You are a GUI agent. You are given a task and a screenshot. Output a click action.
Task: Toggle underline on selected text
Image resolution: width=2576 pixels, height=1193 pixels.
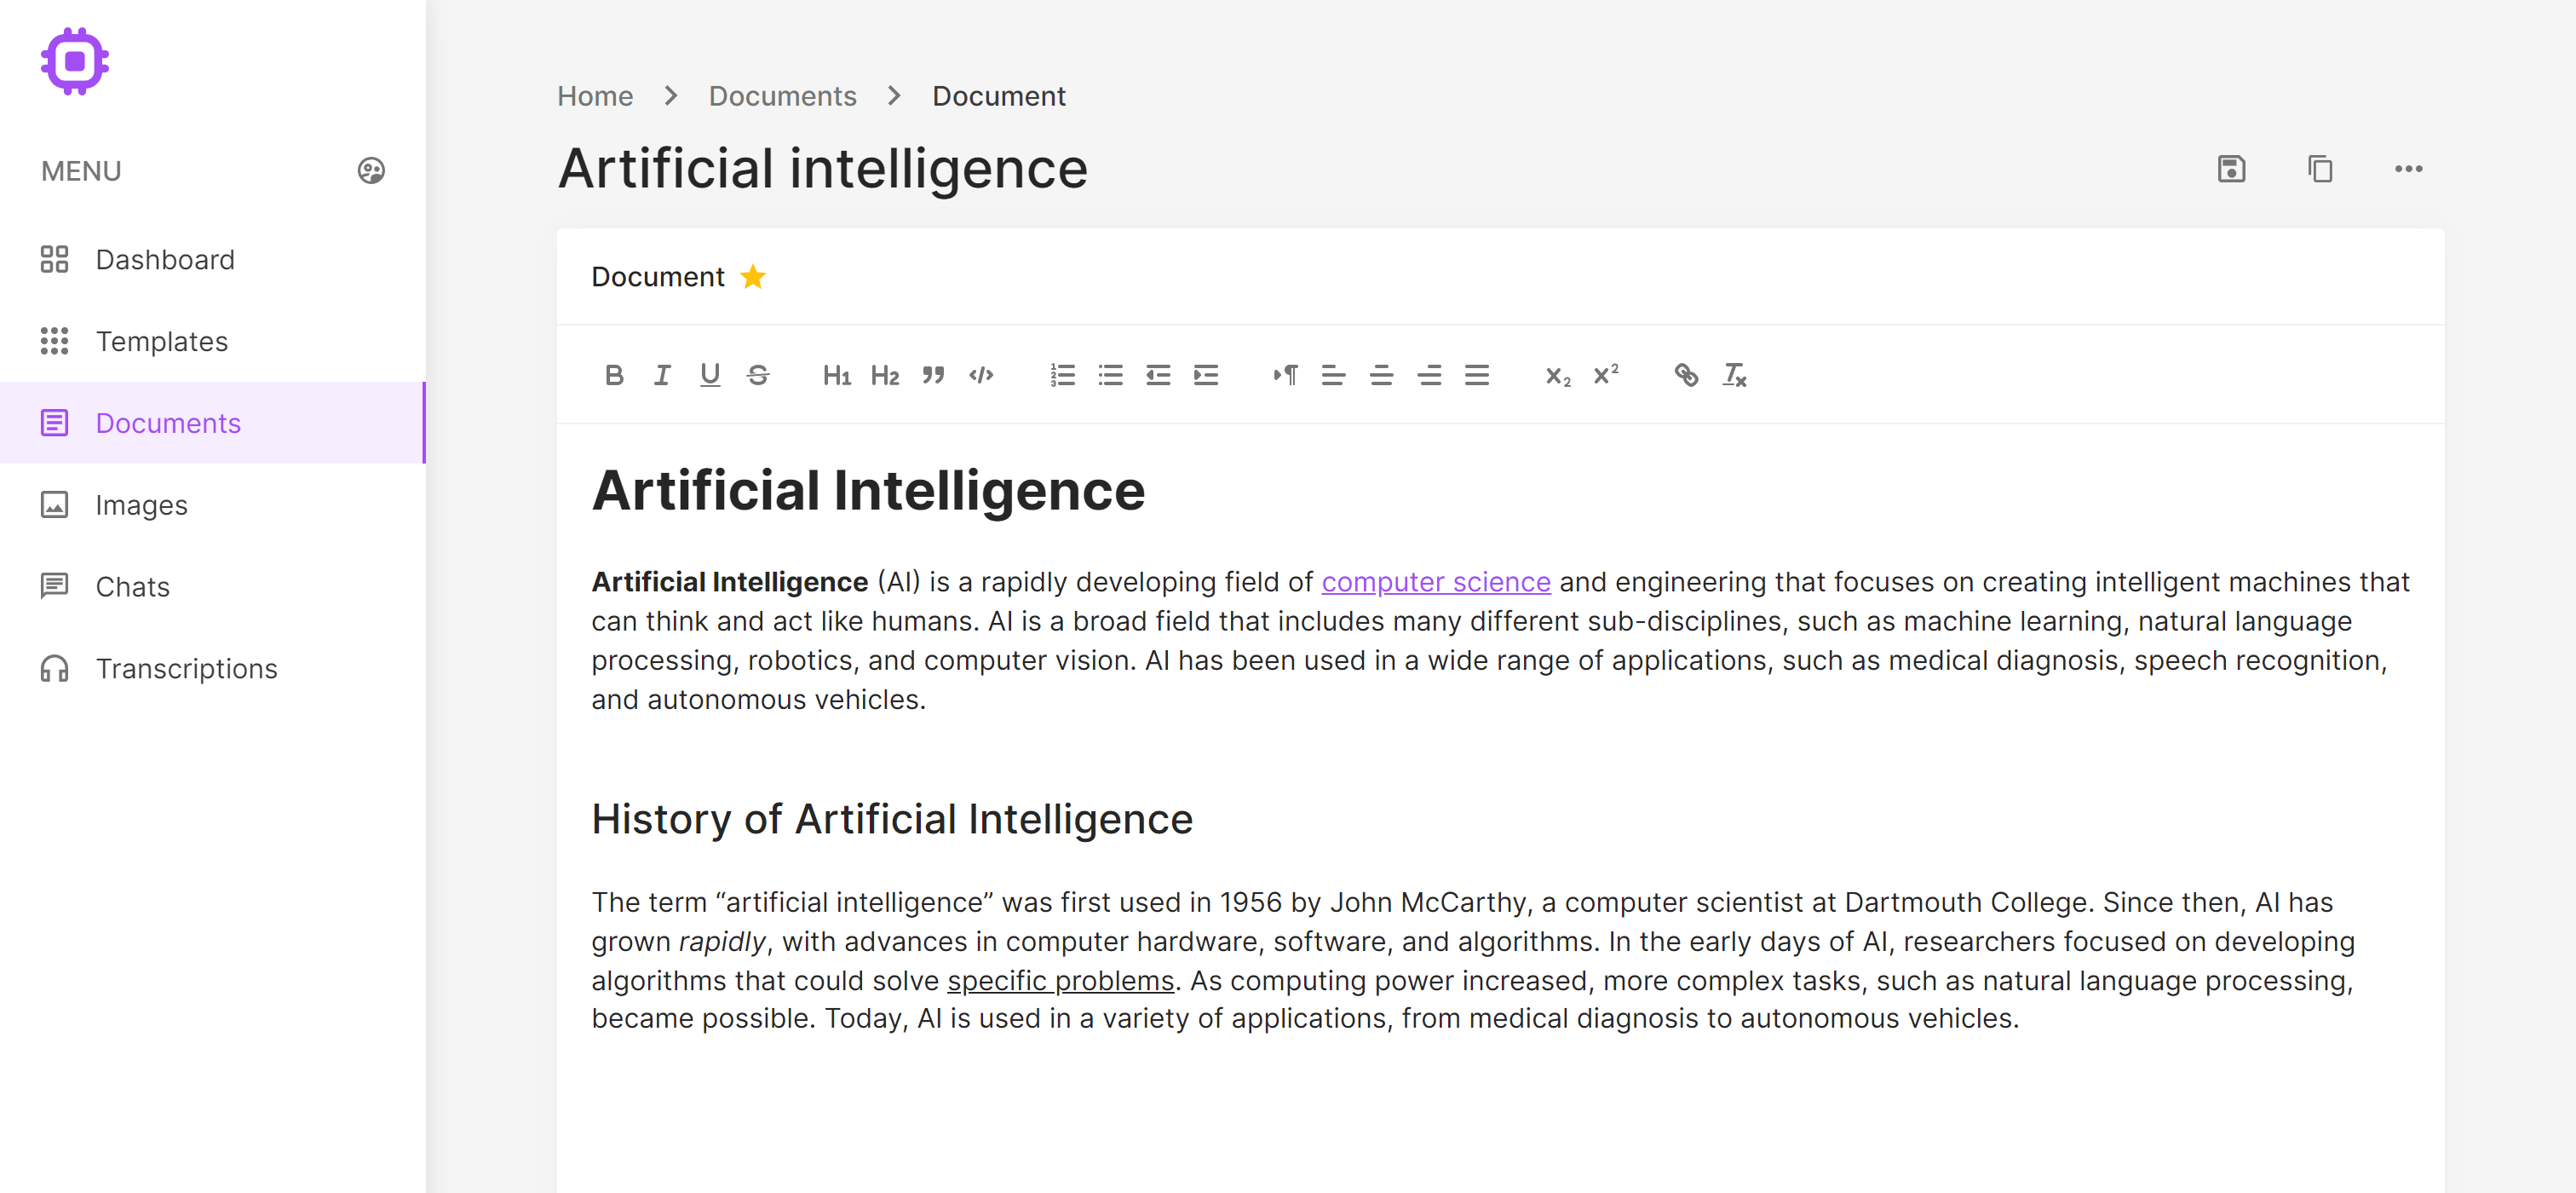[710, 375]
